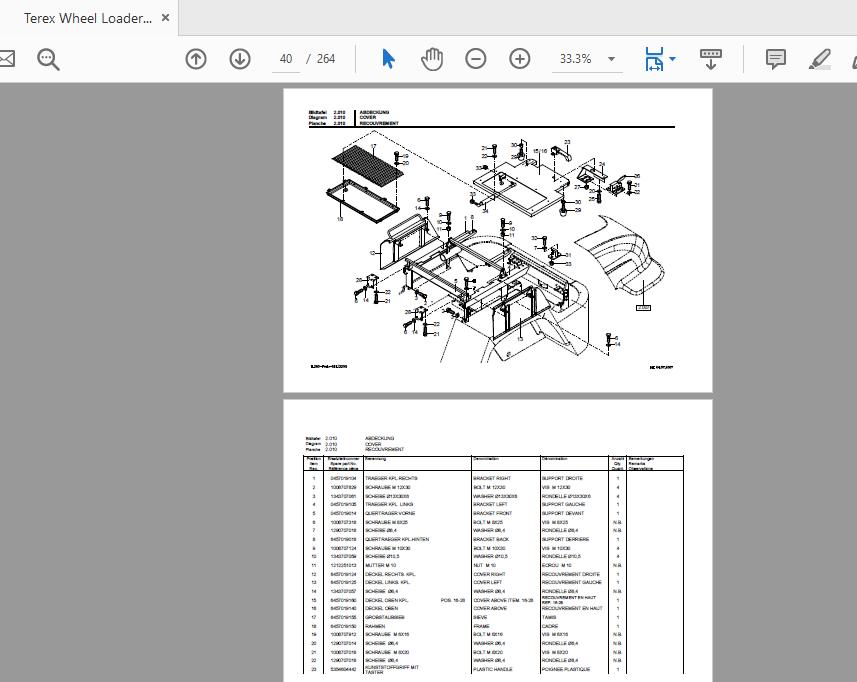Click the Zoom Out minus icon

(x=475, y=59)
